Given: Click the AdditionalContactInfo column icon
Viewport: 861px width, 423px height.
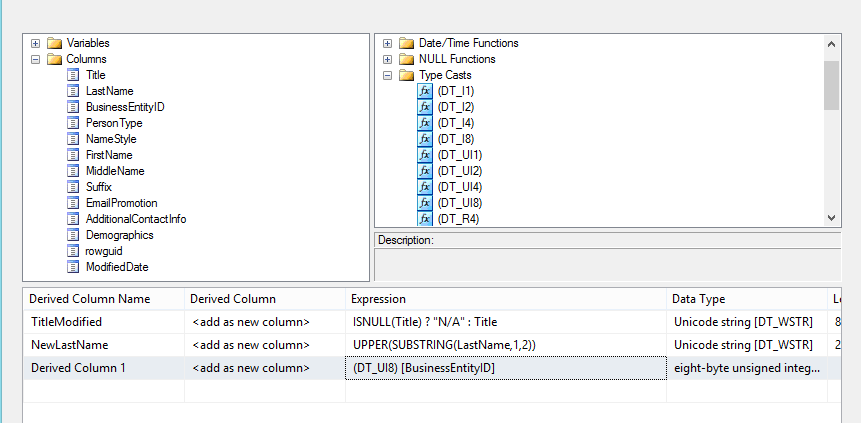Looking at the screenshot, I should pyautogui.click(x=73, y=219).
